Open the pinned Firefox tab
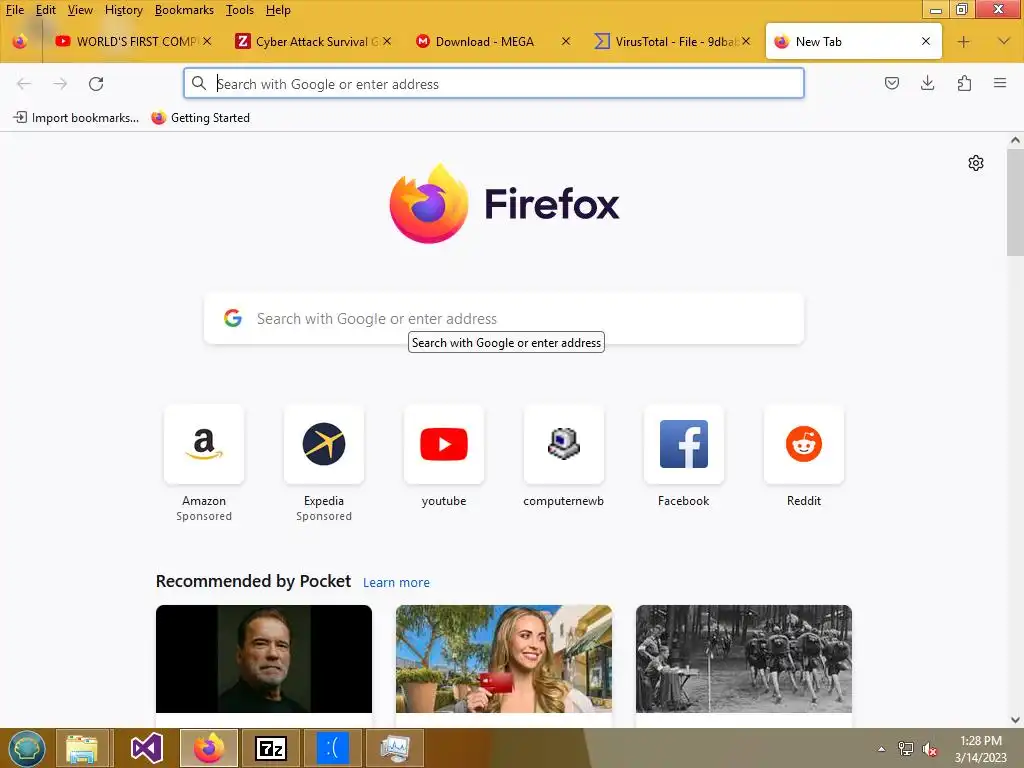 (20, 42)
